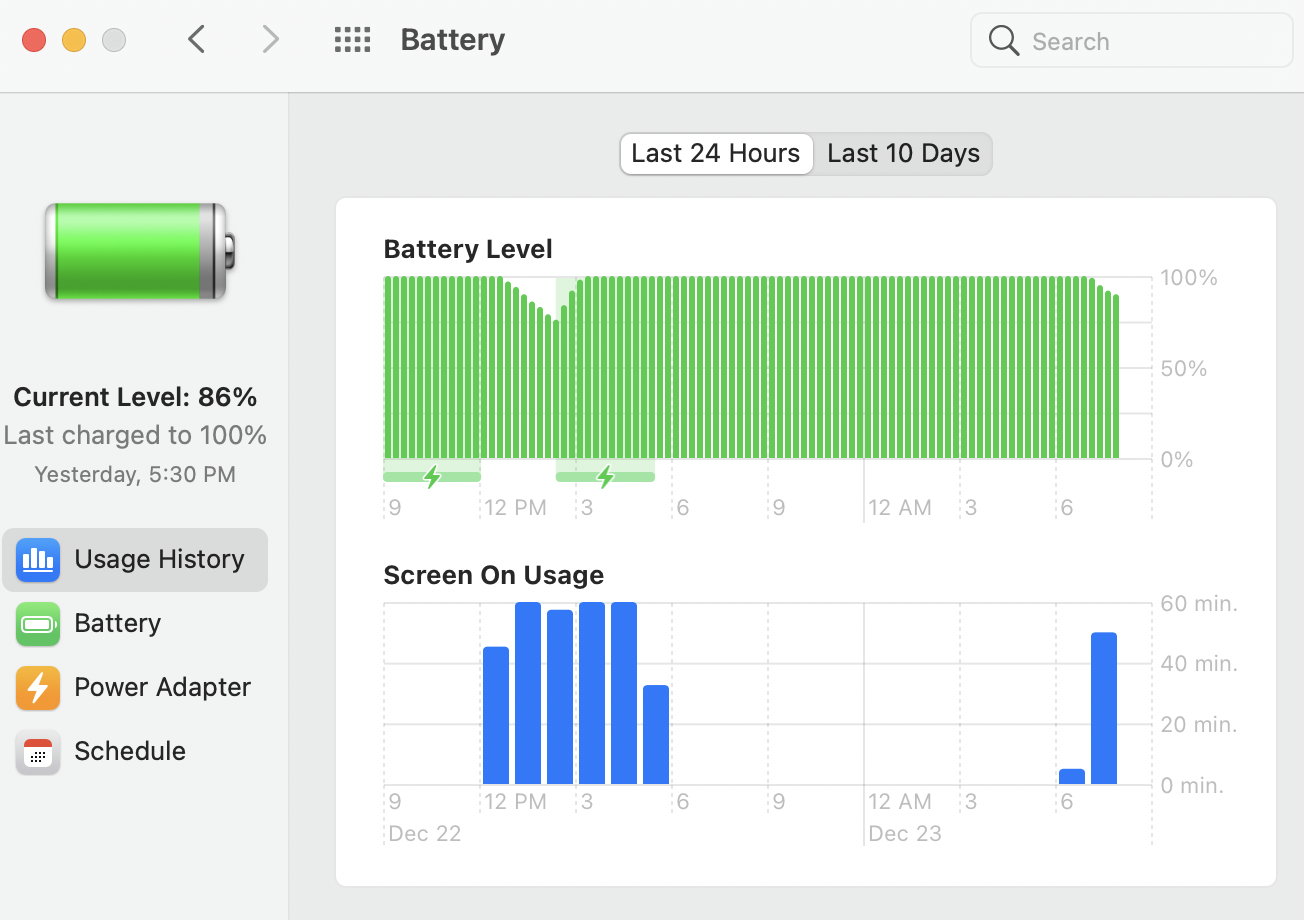The image size is (1304, 920).
Task: Close the Battery window
Action: [34, 40]
